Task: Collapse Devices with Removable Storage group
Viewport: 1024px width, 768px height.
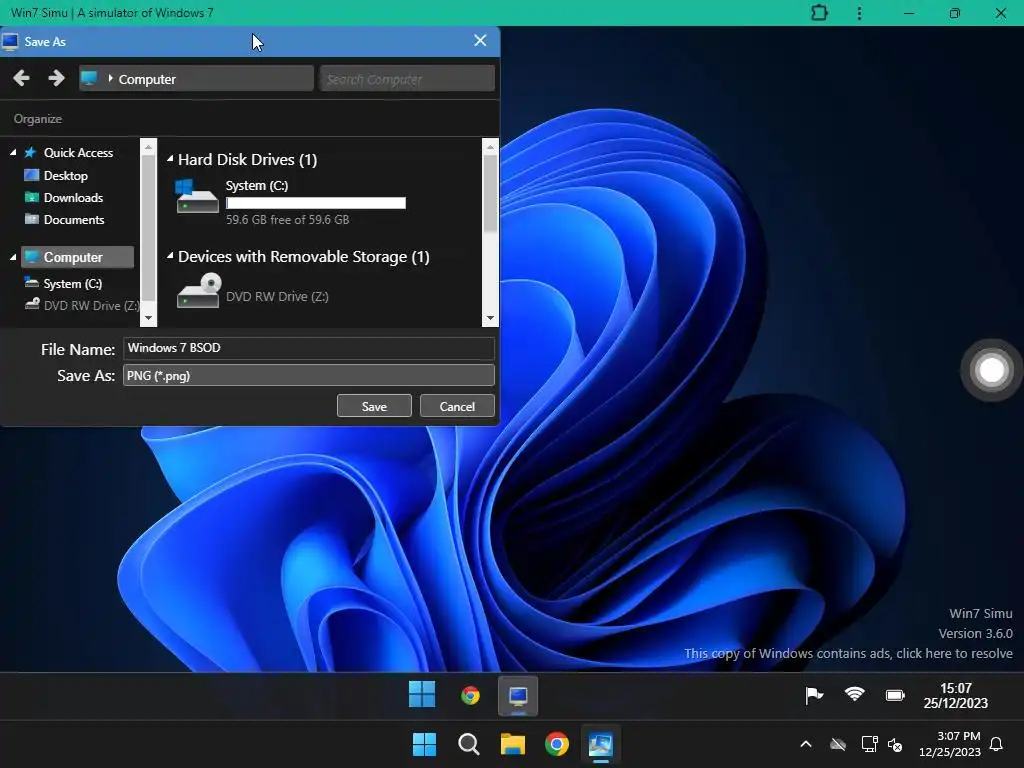Action: [170, 256]
